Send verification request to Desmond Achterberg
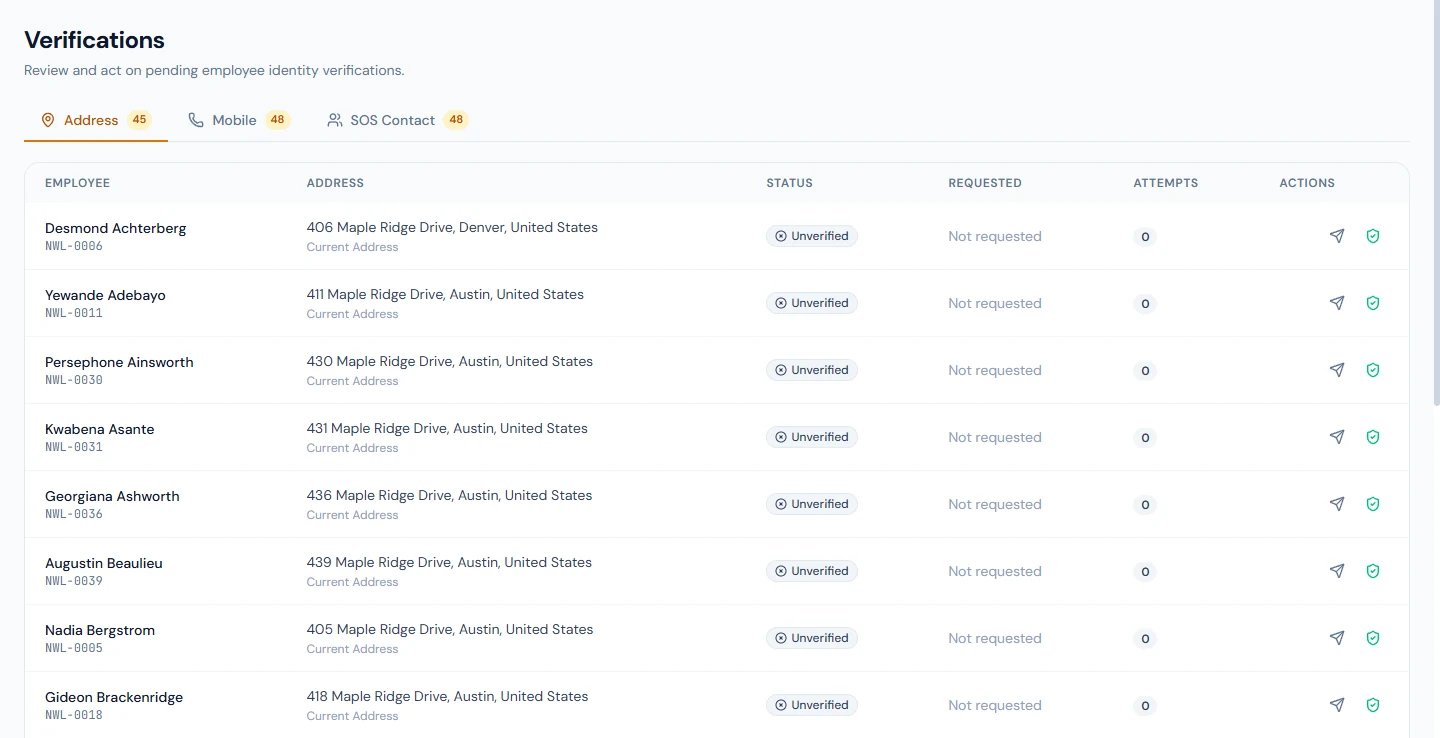The width and height of the screenshot is (1440, 738). coord(1337,236)
